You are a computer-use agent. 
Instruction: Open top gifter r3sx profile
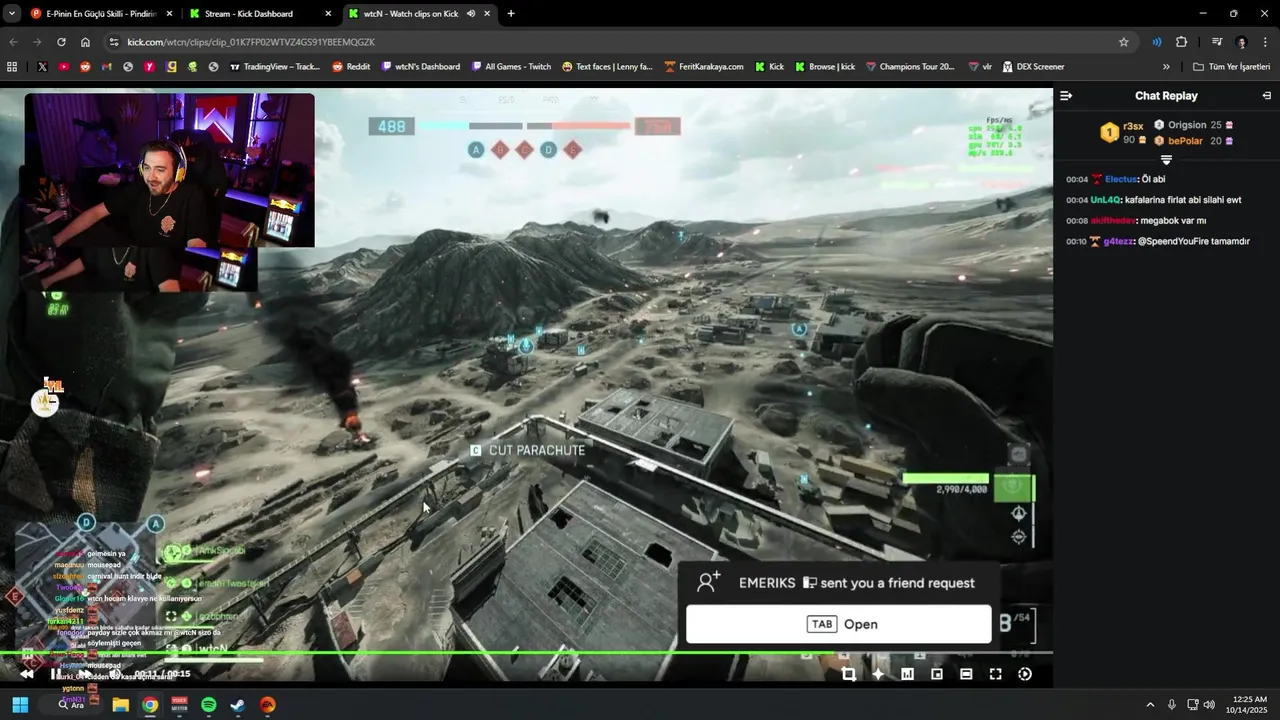(x=1133, y=126)
